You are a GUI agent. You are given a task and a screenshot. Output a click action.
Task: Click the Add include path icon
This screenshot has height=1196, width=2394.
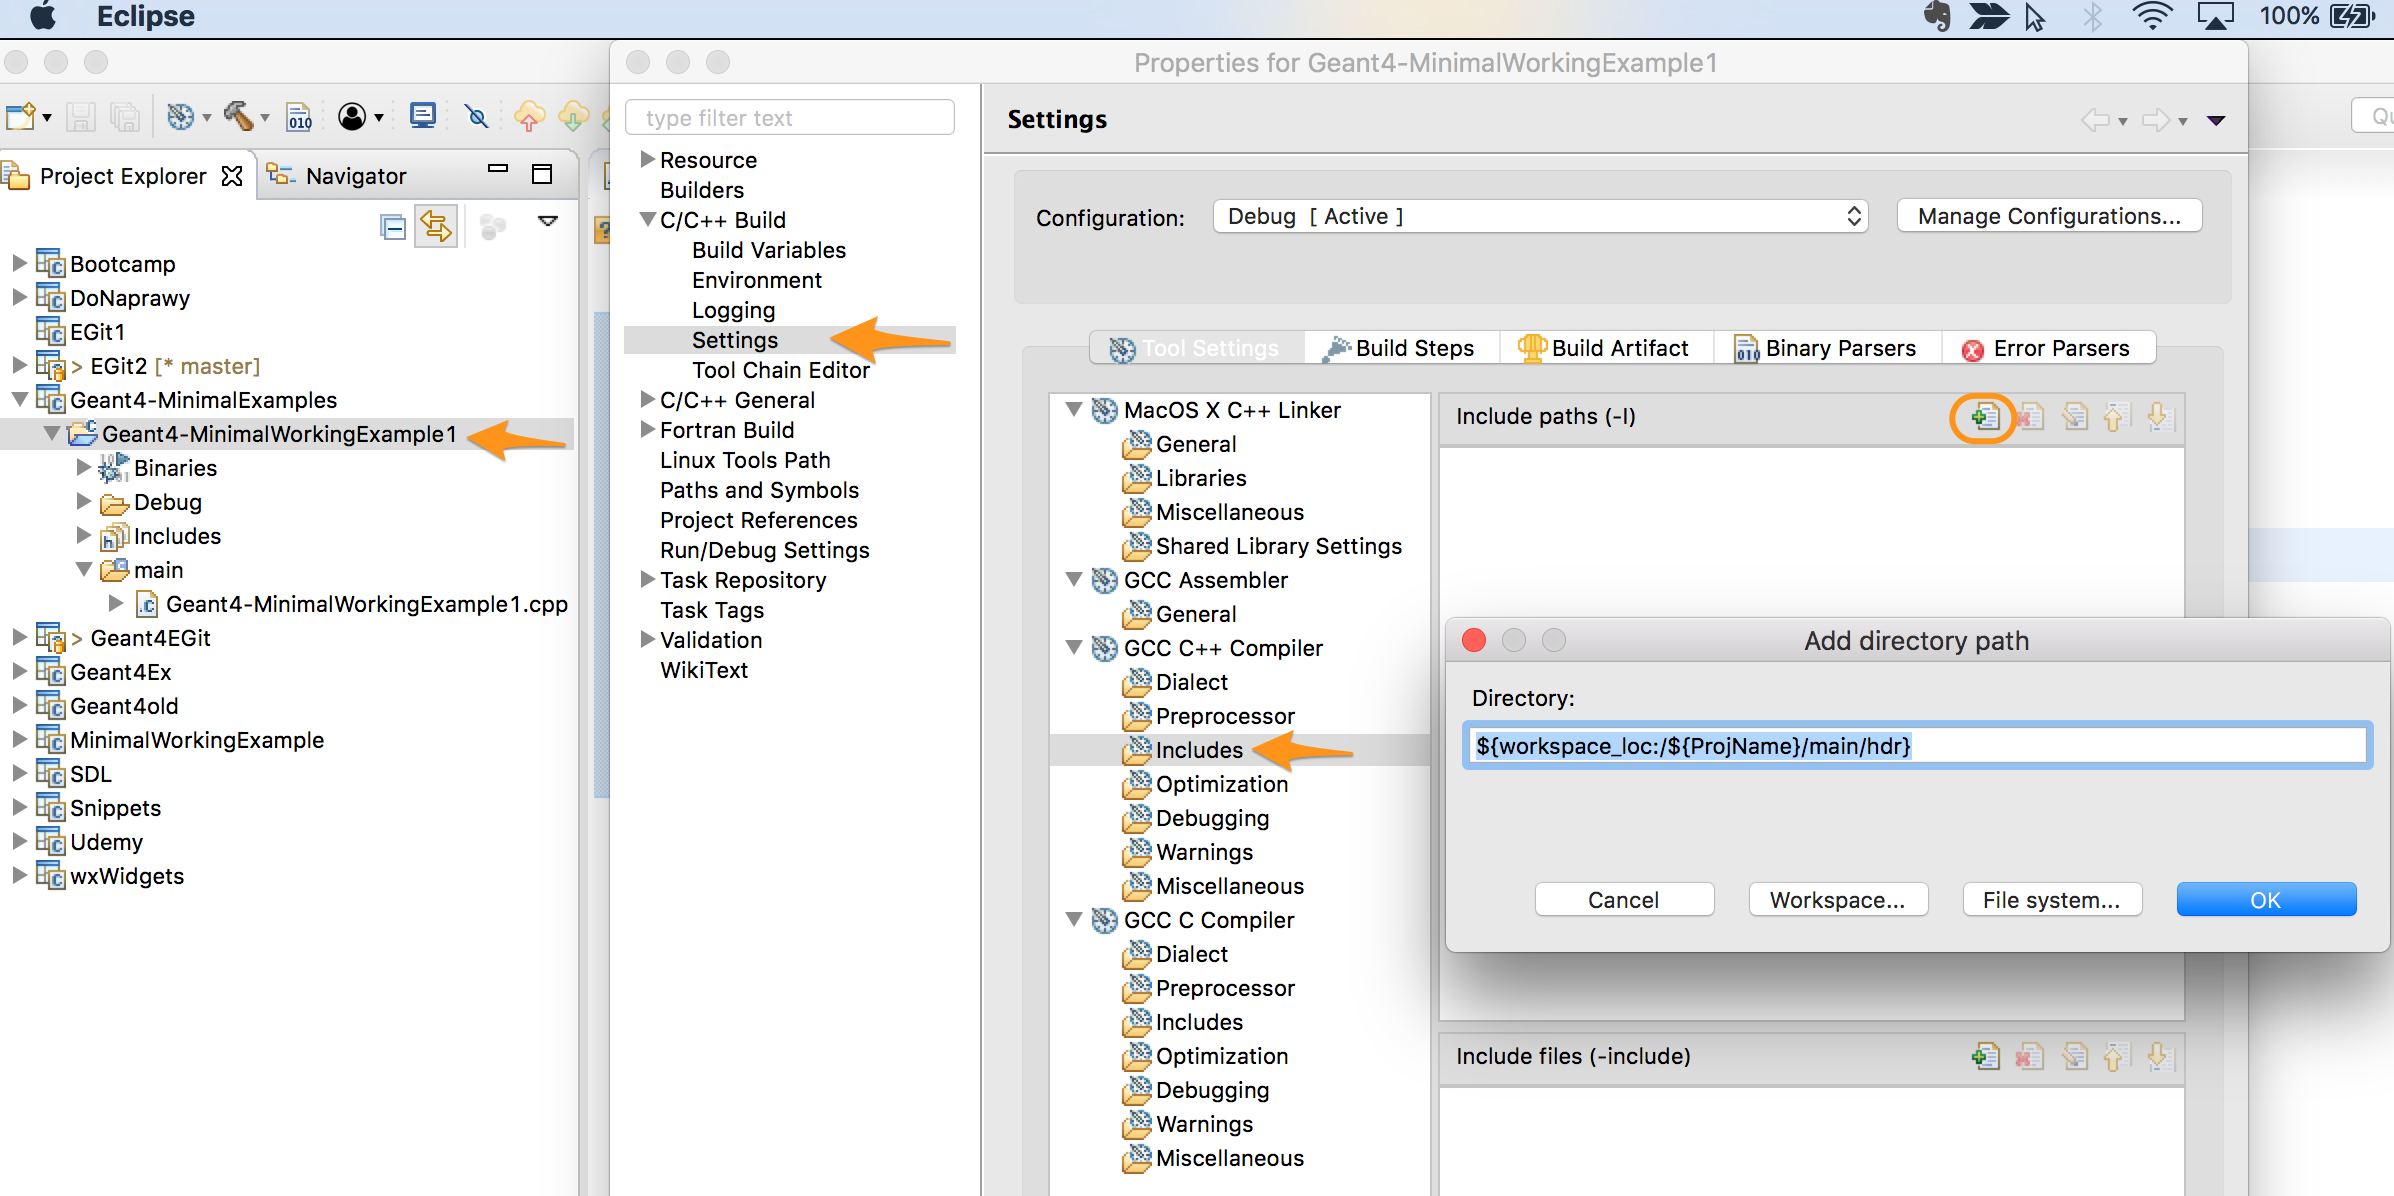point(1984,418)
